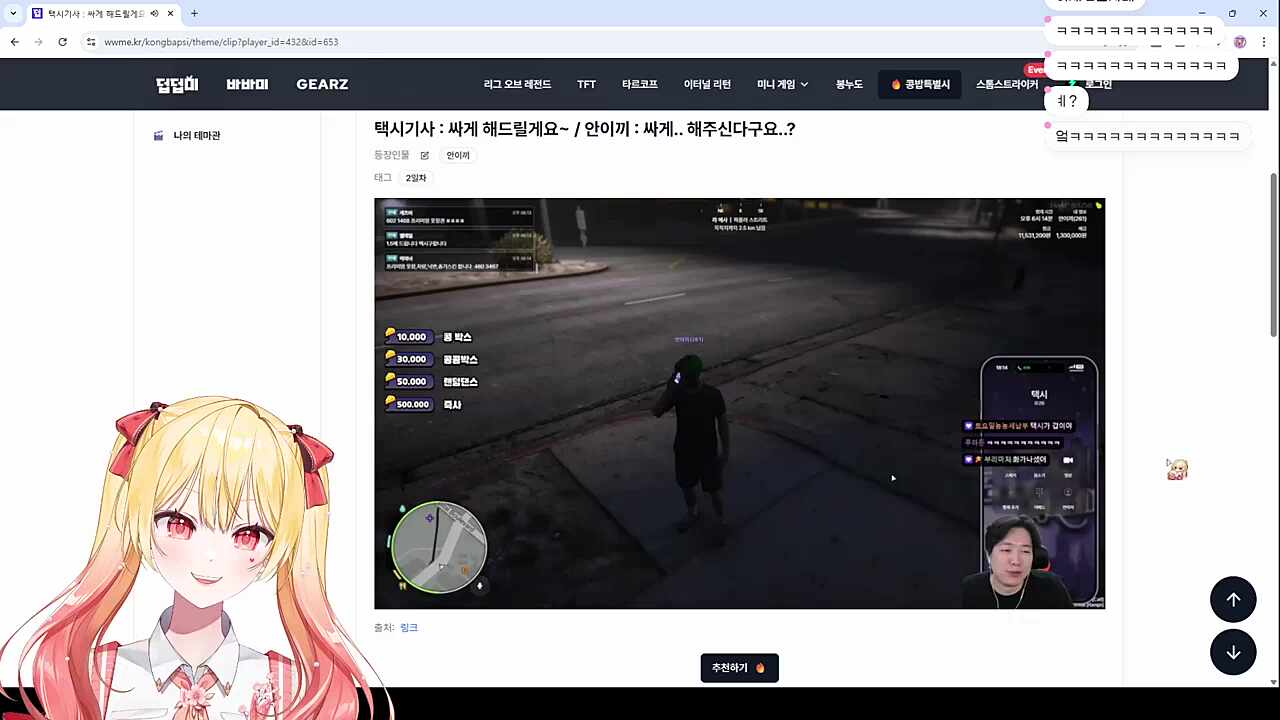Screen dimensions: 1280x720
Task: Go back with the browser back arrow
Action: click(x=15, y=42)
